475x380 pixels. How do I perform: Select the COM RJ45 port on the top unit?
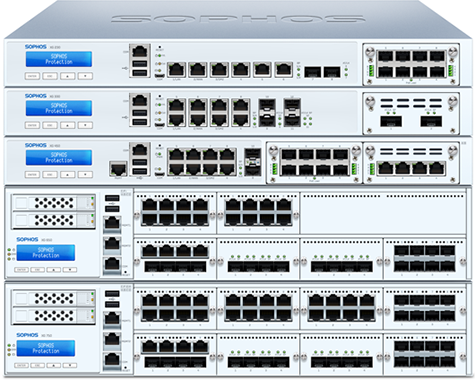(139, 51)
